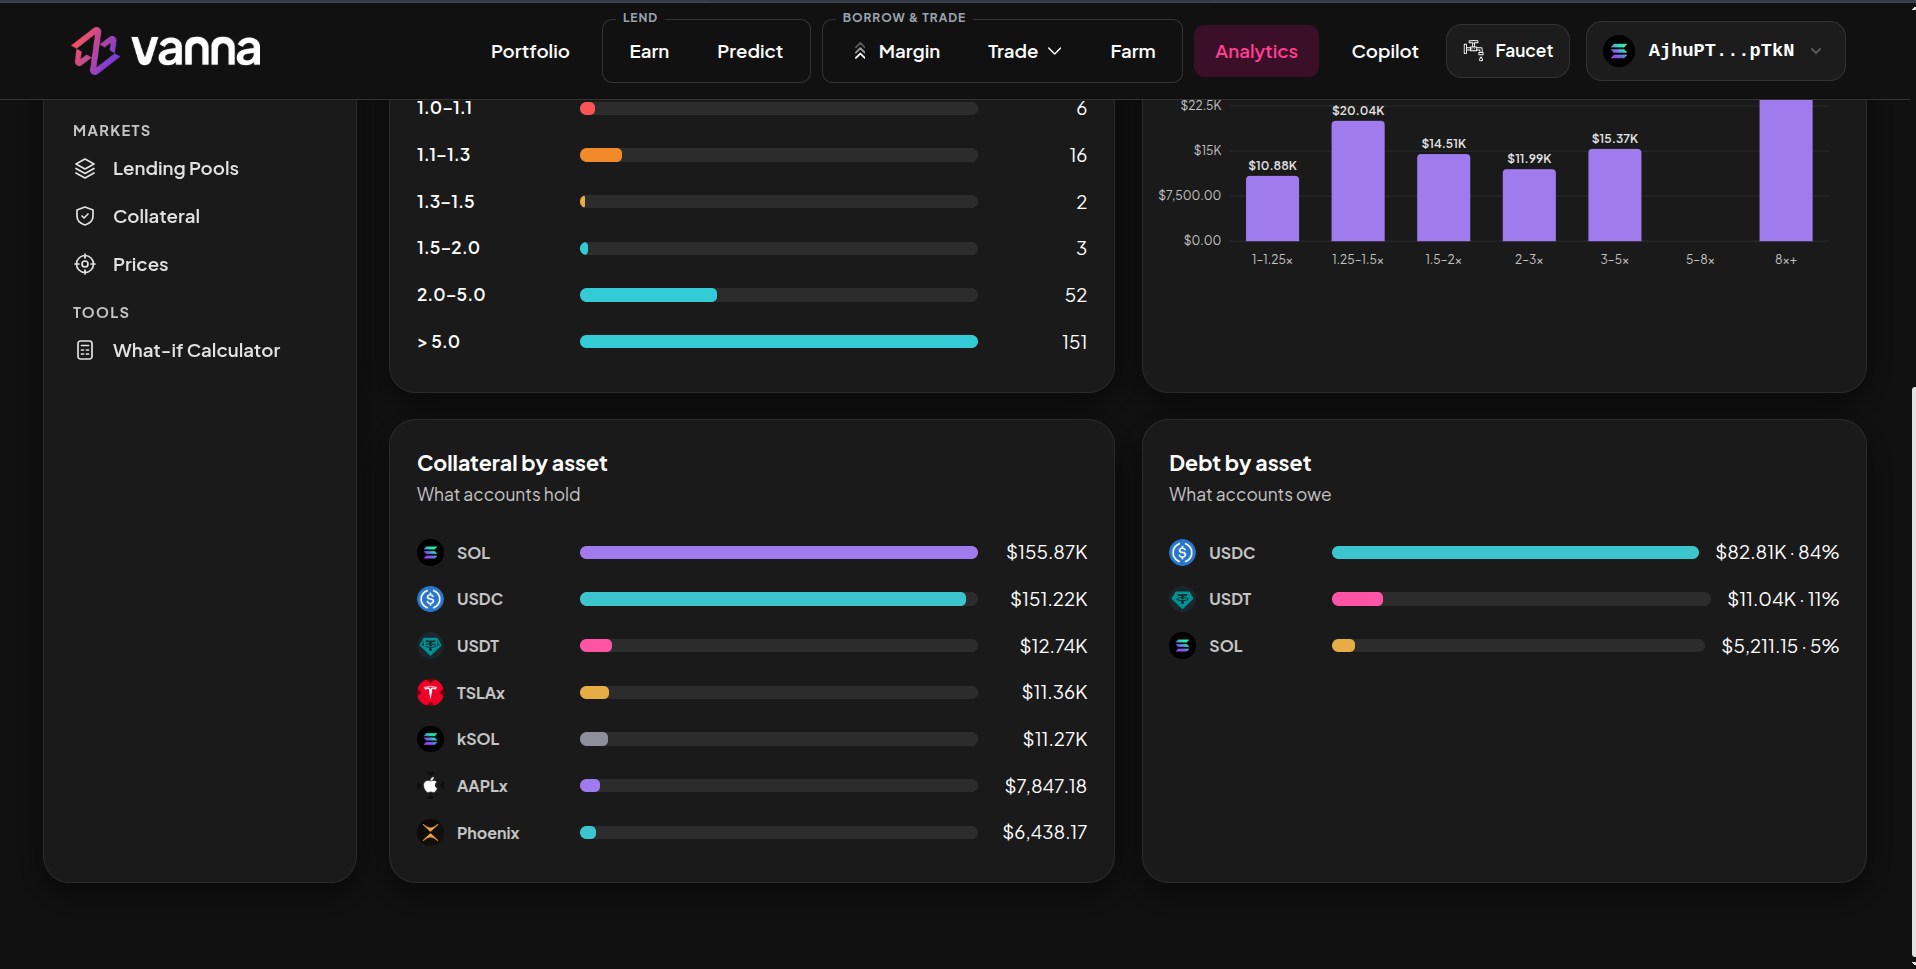The width and height of the screenshot is (1916, 969).
Task: Click the $11.27K kSOL value
Action: click(x=1055, y=739)
